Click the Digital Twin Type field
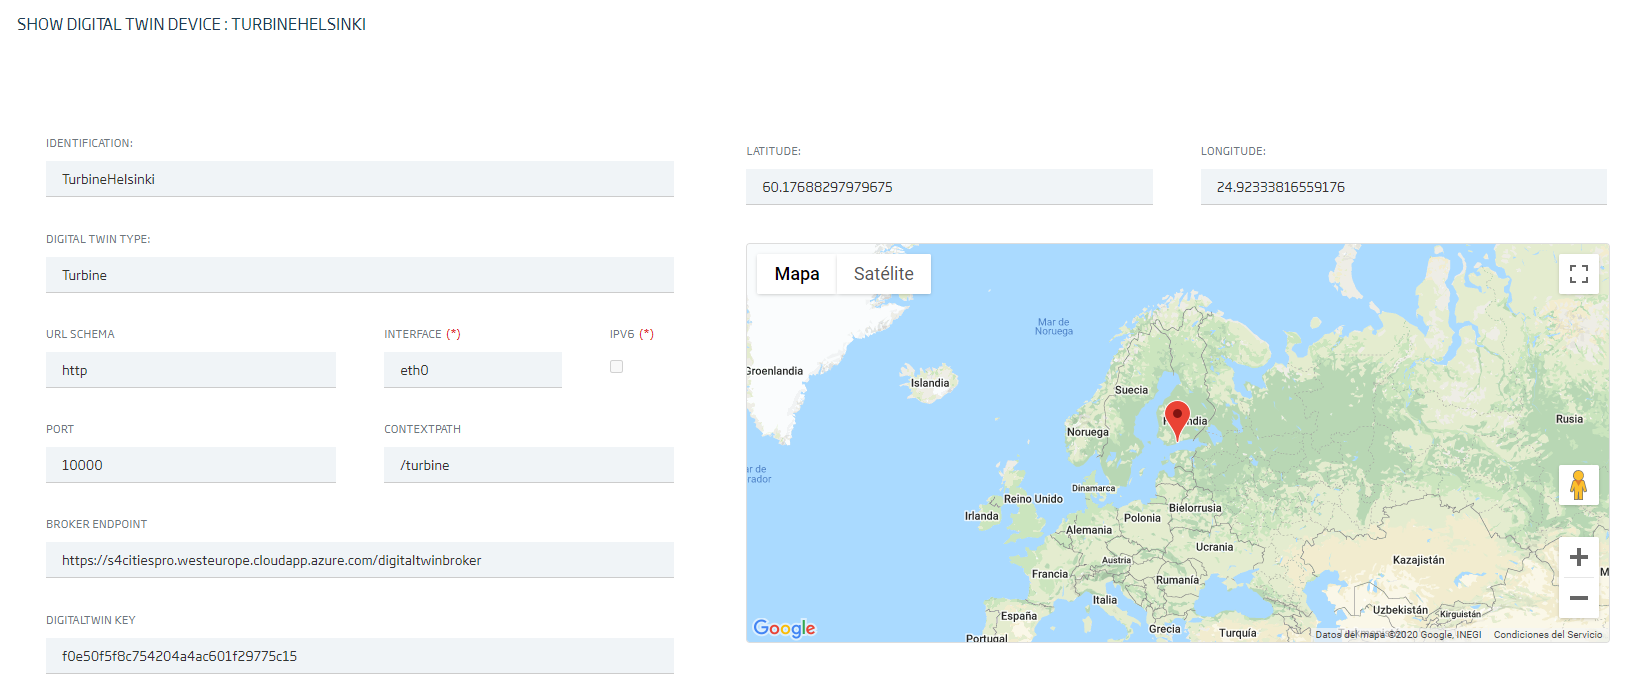The height and width of the screenshot is (692, 1640). [x=359, y=275]
